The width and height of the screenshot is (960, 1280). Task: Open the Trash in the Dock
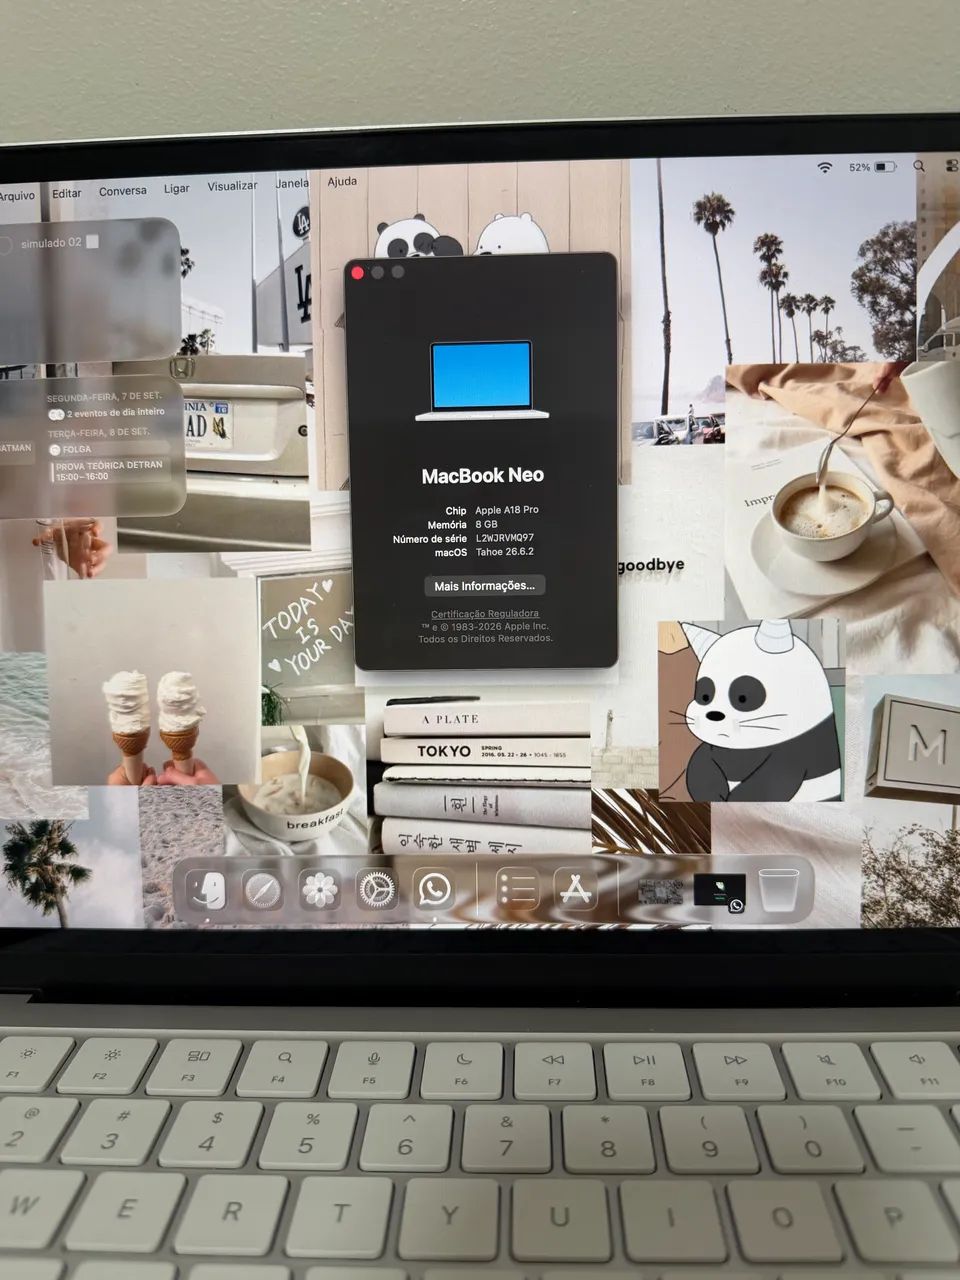click(779, 889)
